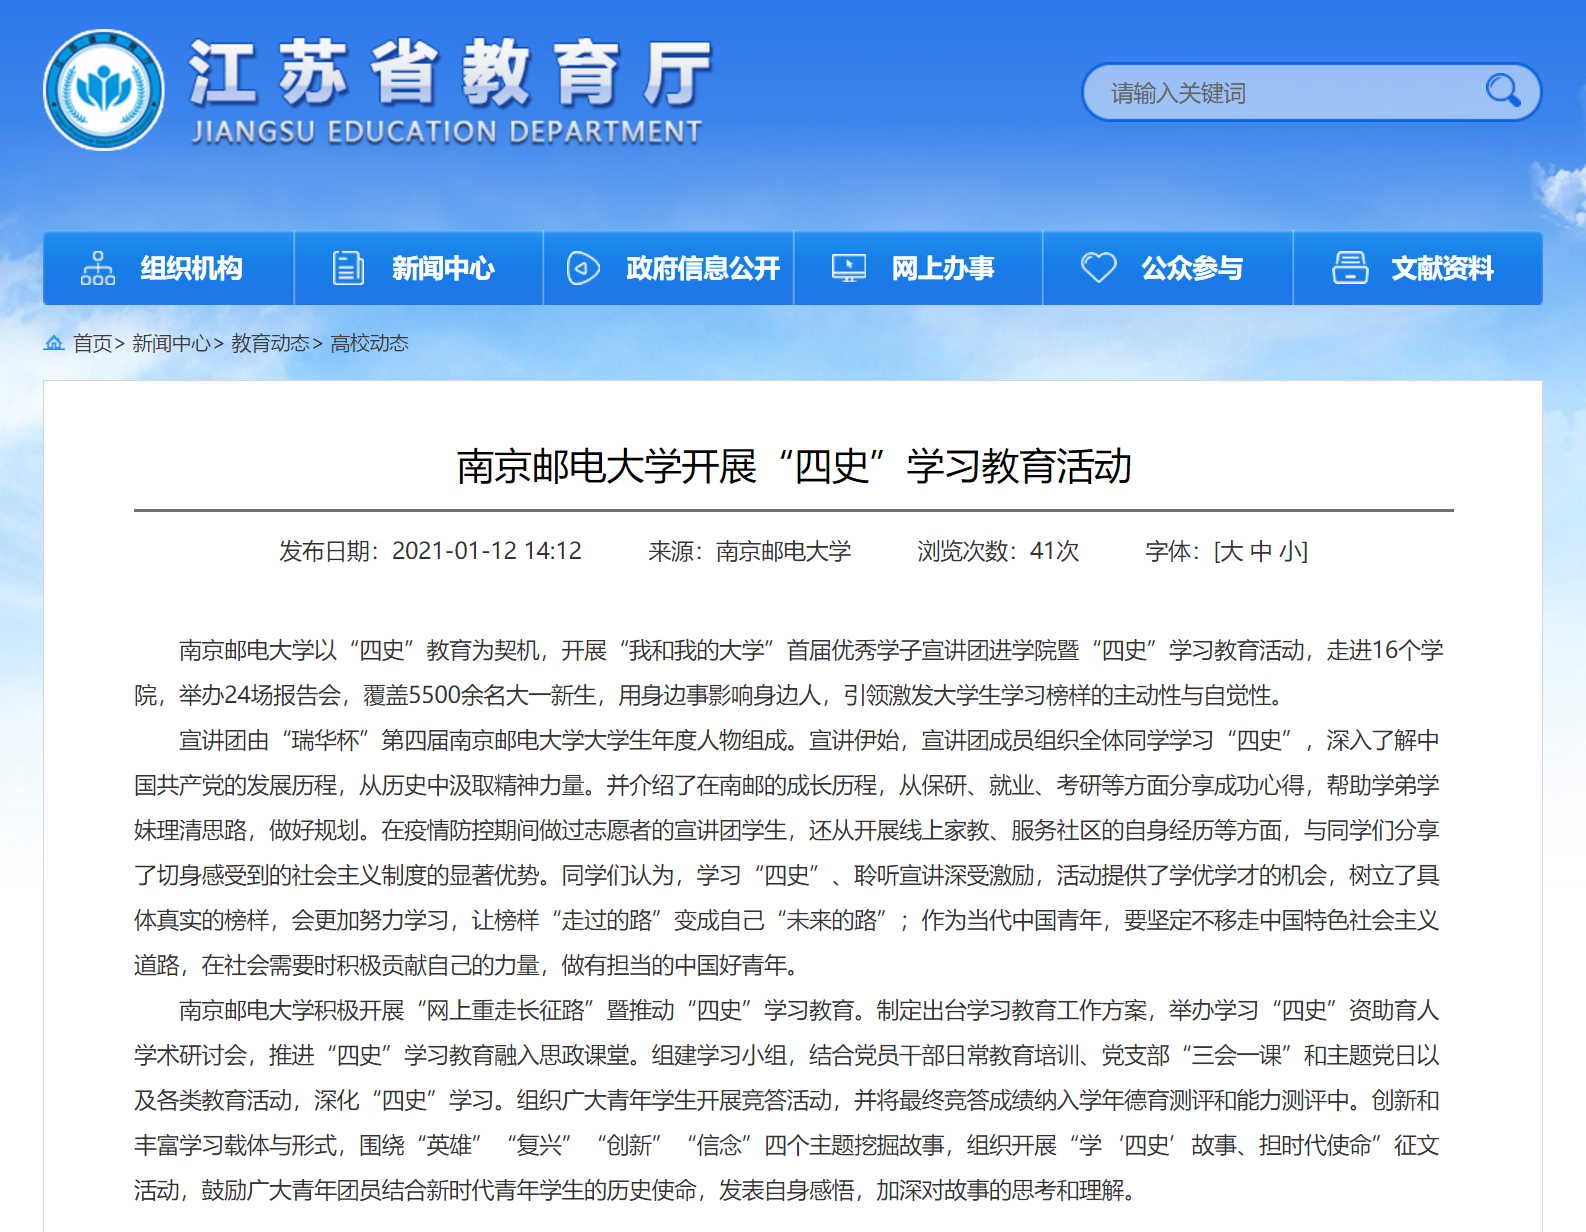Open the 新闻中心 menu

click(442, 268)
